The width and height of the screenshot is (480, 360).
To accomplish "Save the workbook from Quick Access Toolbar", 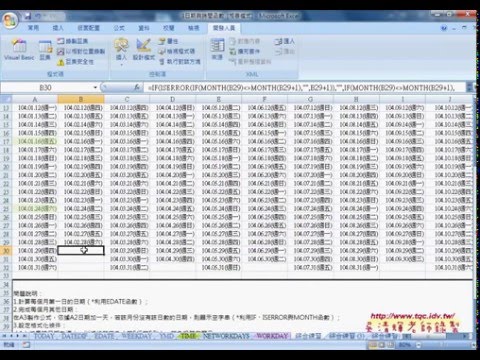I will click(x=28, y=15).
